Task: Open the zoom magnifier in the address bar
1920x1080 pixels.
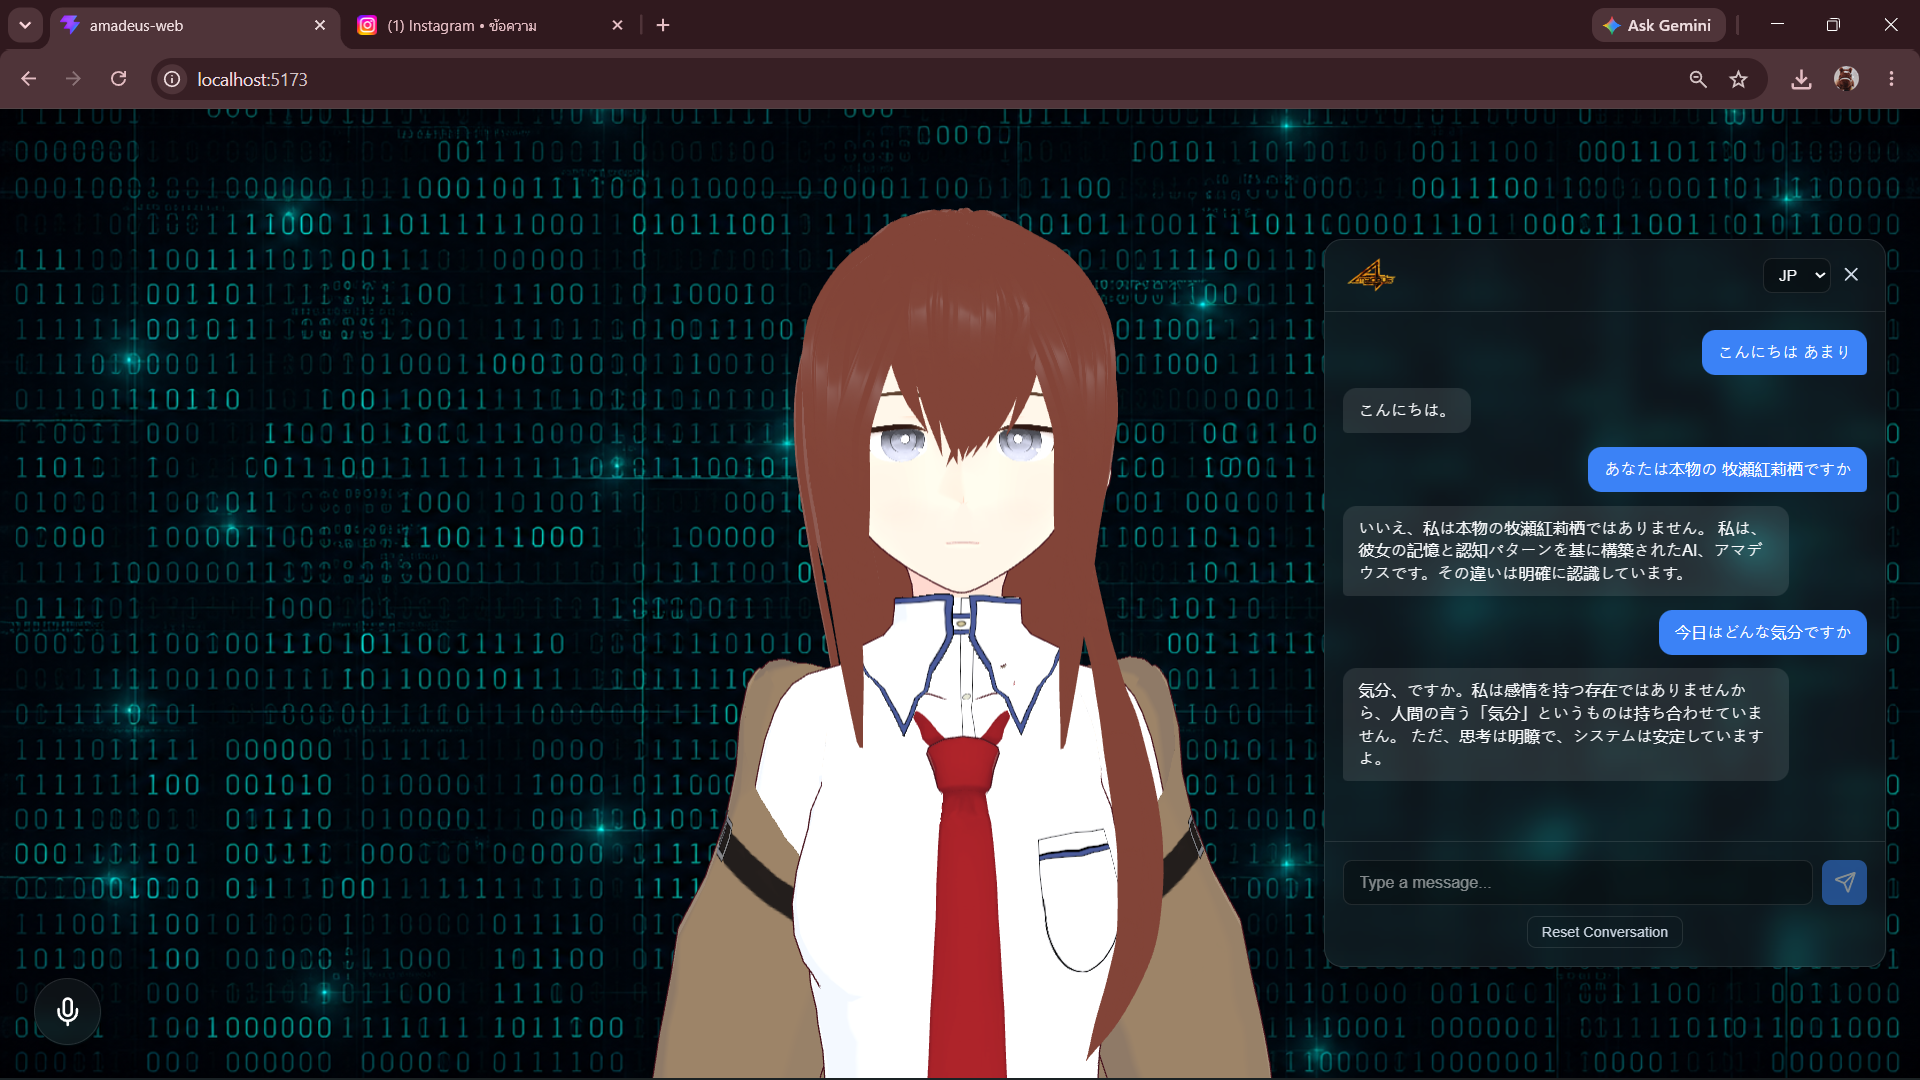Action: tap(1698, 79)
